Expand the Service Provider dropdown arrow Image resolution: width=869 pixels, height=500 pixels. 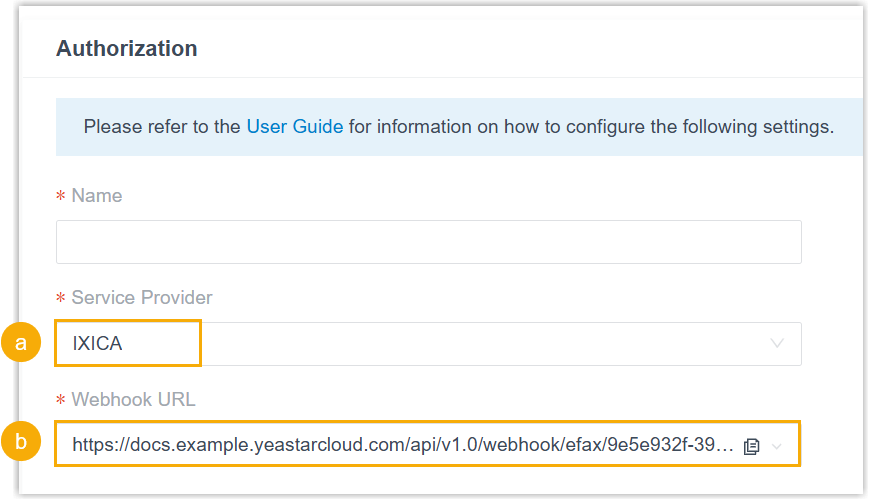[x=777, y=344]
